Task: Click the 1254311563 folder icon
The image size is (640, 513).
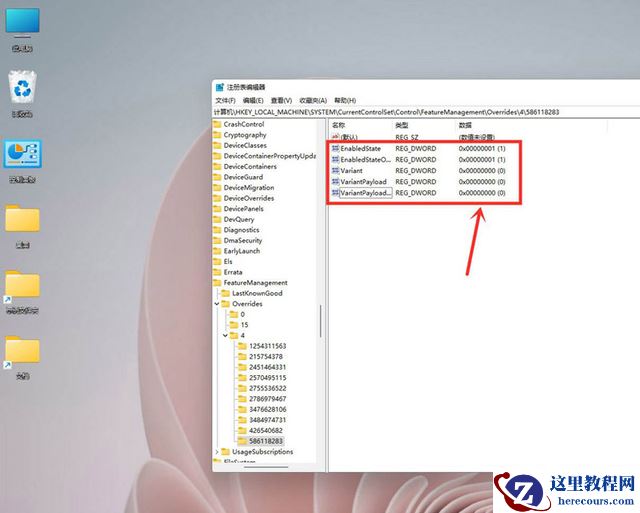Action: tap(242, 346)
